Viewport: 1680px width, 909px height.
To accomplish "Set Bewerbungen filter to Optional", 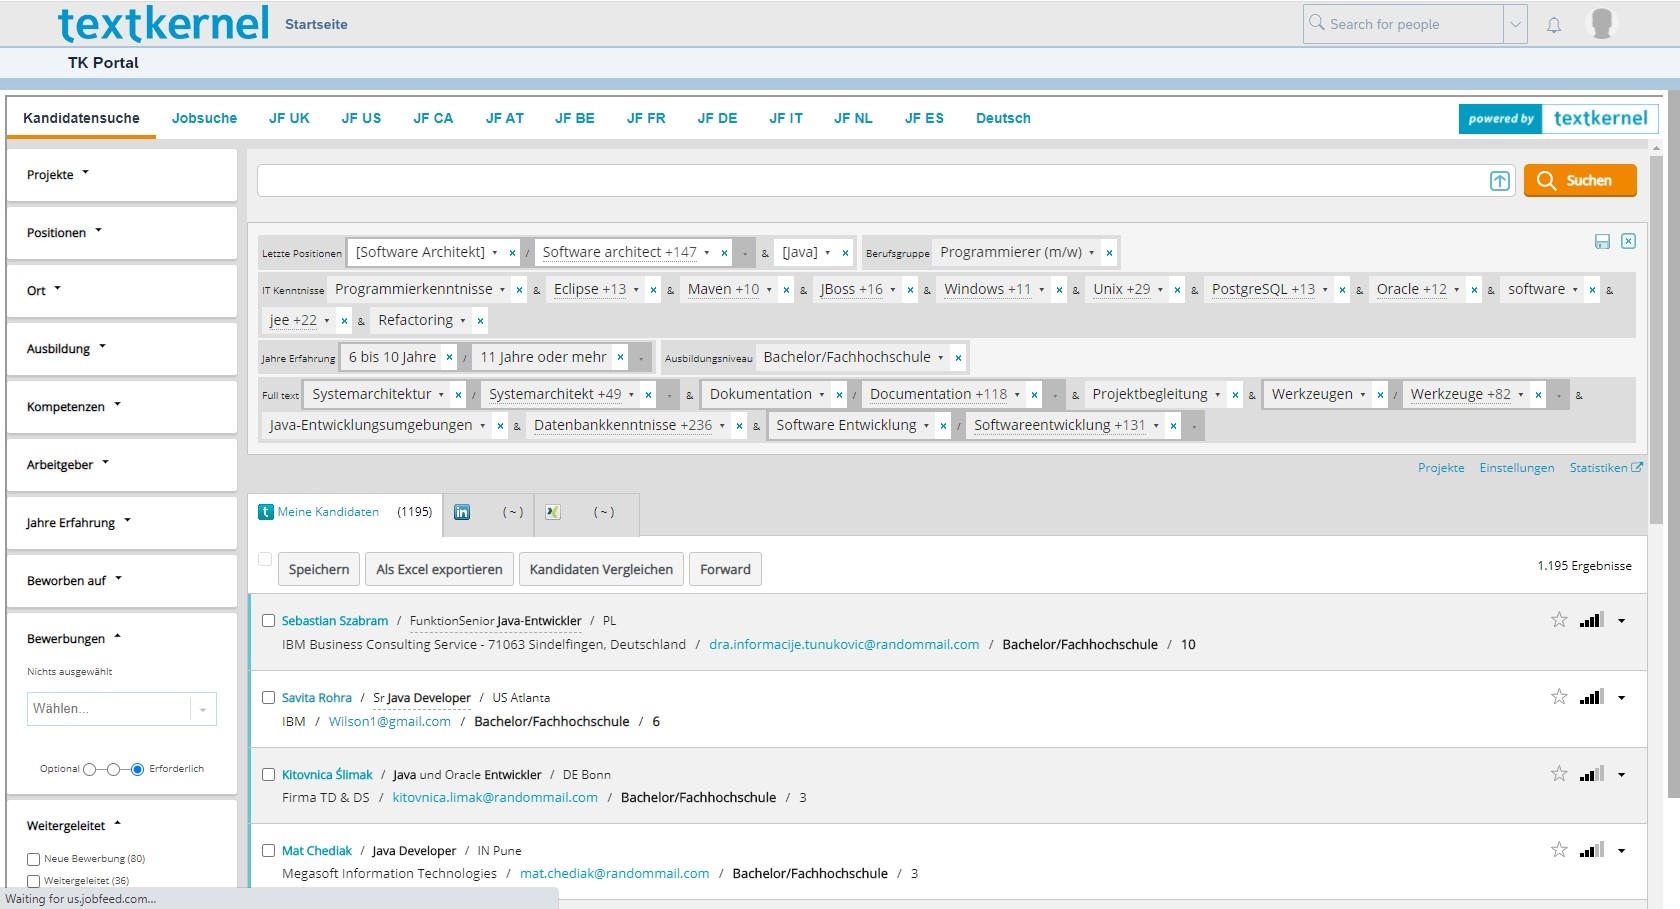I will click(89, 769).
